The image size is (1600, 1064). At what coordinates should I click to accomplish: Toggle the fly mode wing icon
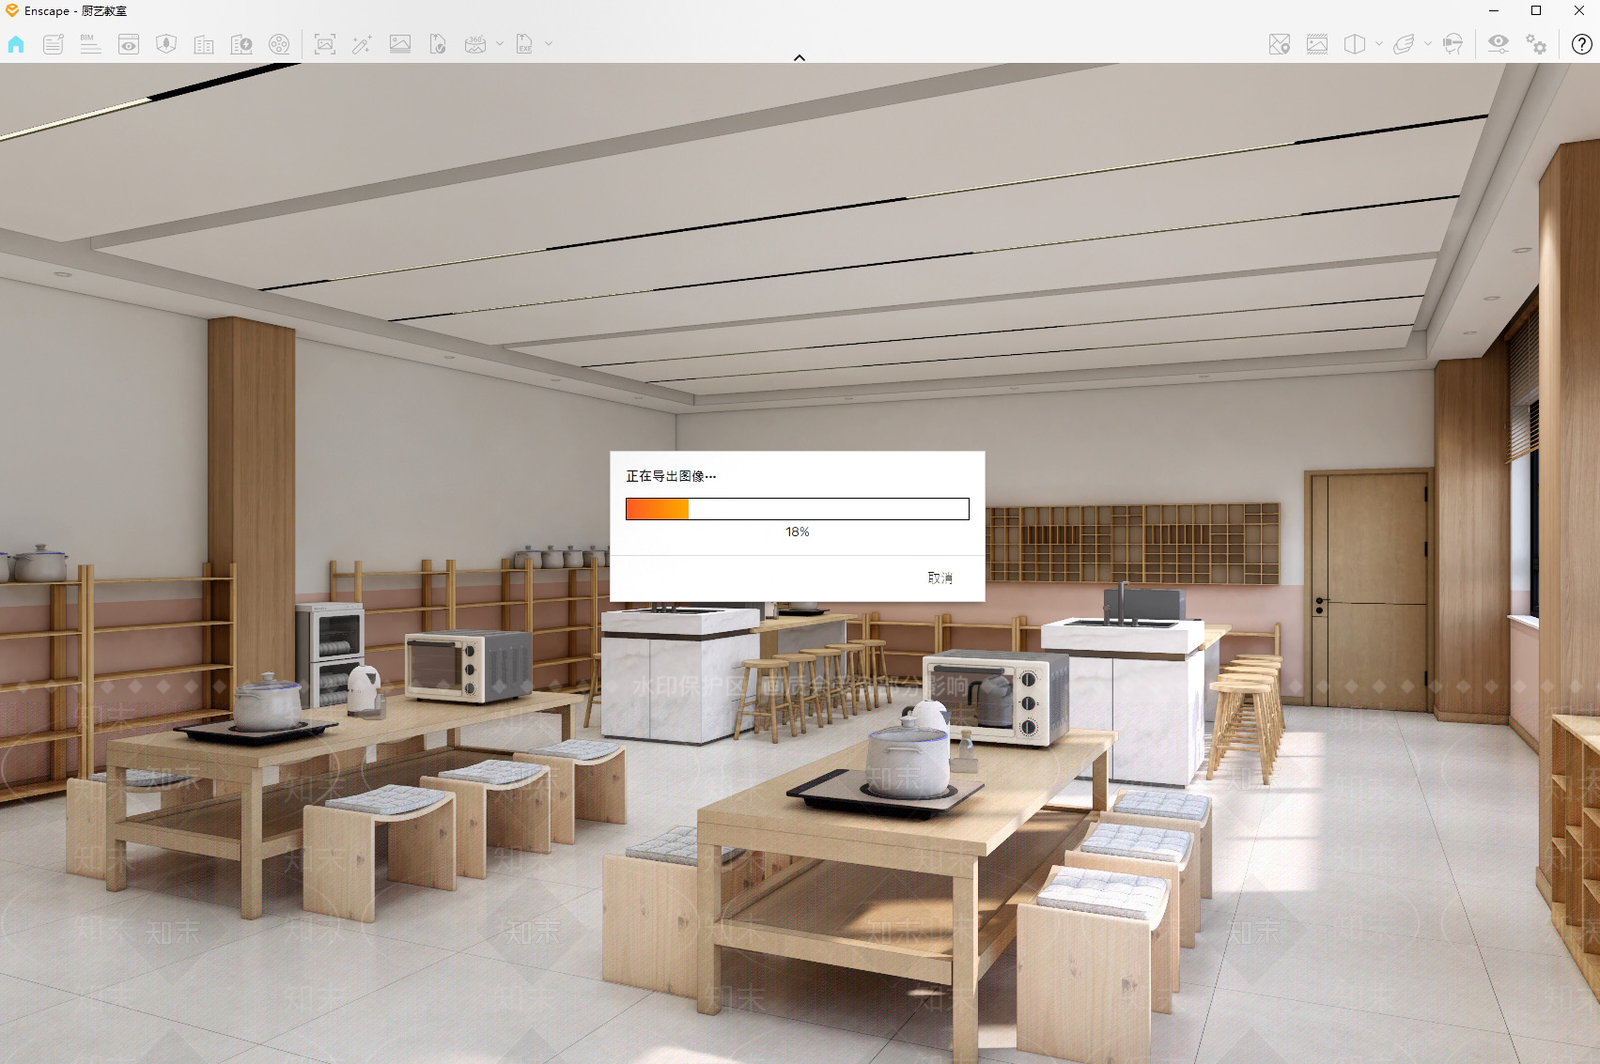tap(1404, 44)
